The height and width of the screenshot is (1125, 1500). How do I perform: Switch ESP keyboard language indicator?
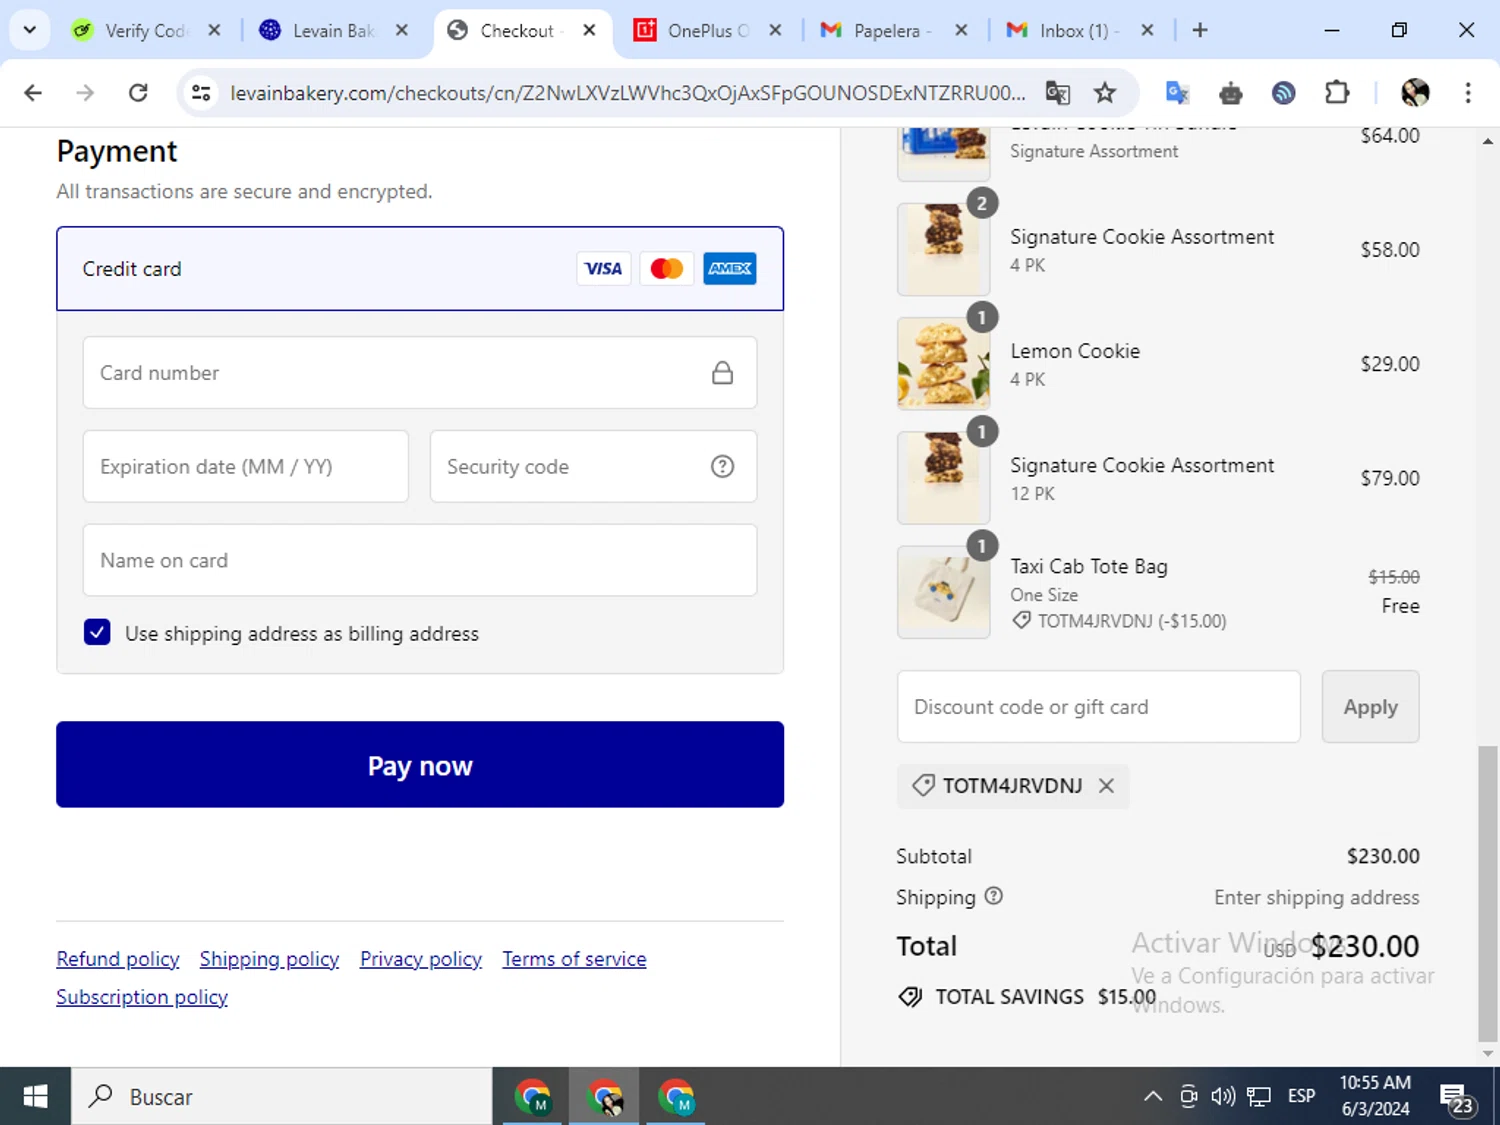pyautogui.click(x=1301, y=1097)
